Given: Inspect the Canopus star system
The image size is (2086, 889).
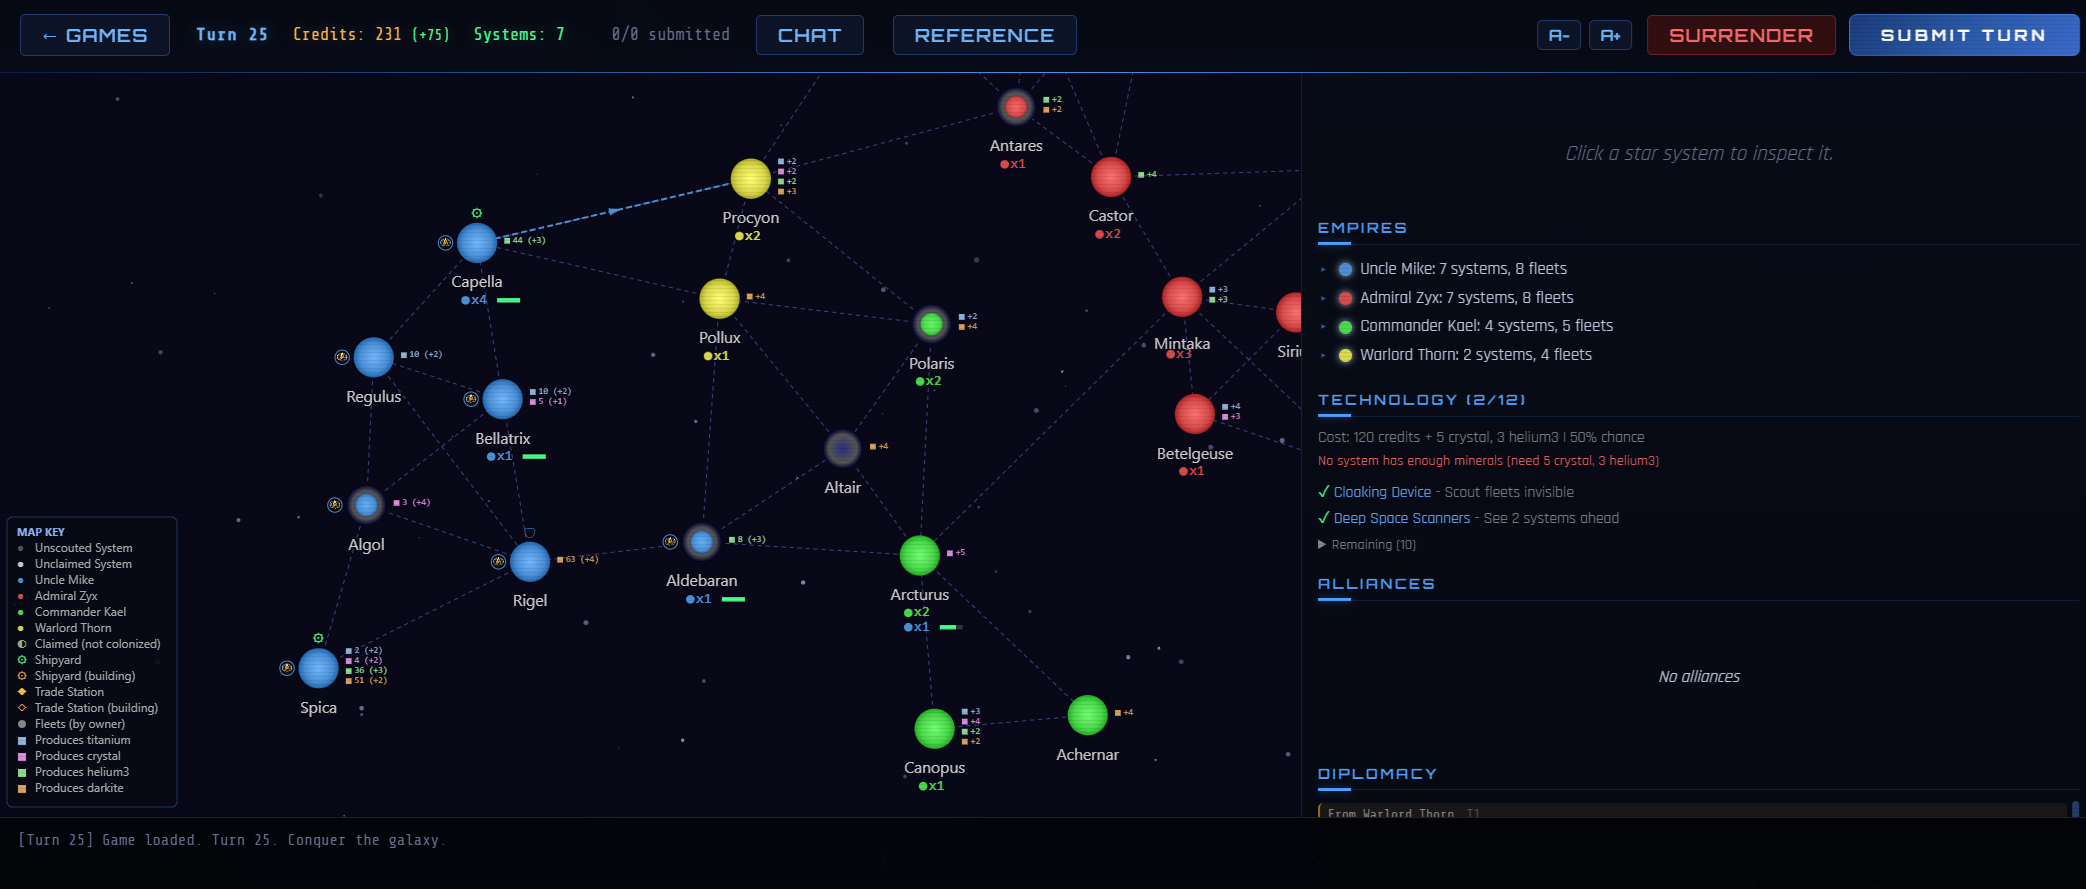Looking at the screenshot, I should pyautogui.click(x=935, y=729).
